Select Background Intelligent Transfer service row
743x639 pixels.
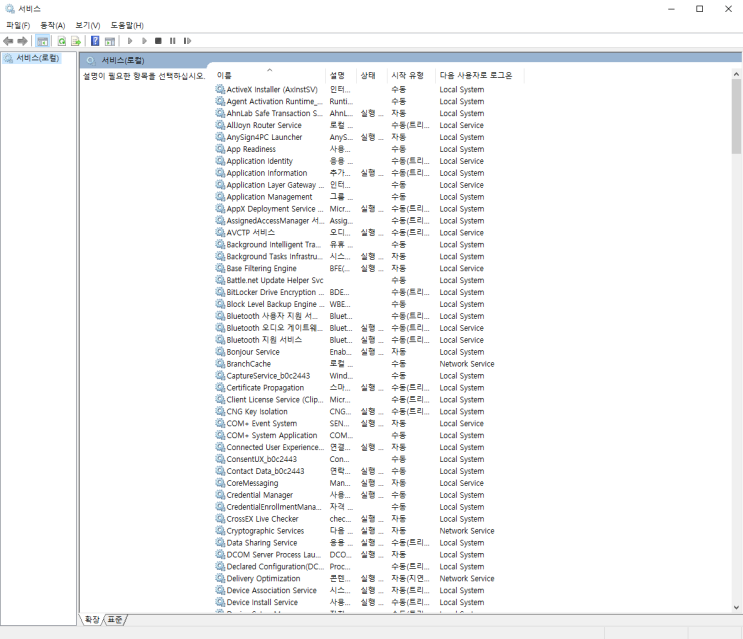point(369,244)
